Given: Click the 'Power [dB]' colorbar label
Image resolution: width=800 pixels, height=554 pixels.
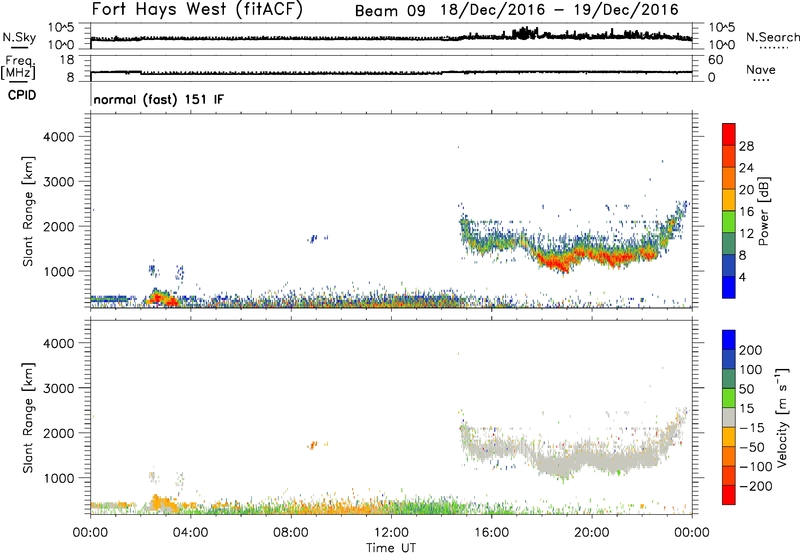Looking at the screenshot, I should pos(764,211).
